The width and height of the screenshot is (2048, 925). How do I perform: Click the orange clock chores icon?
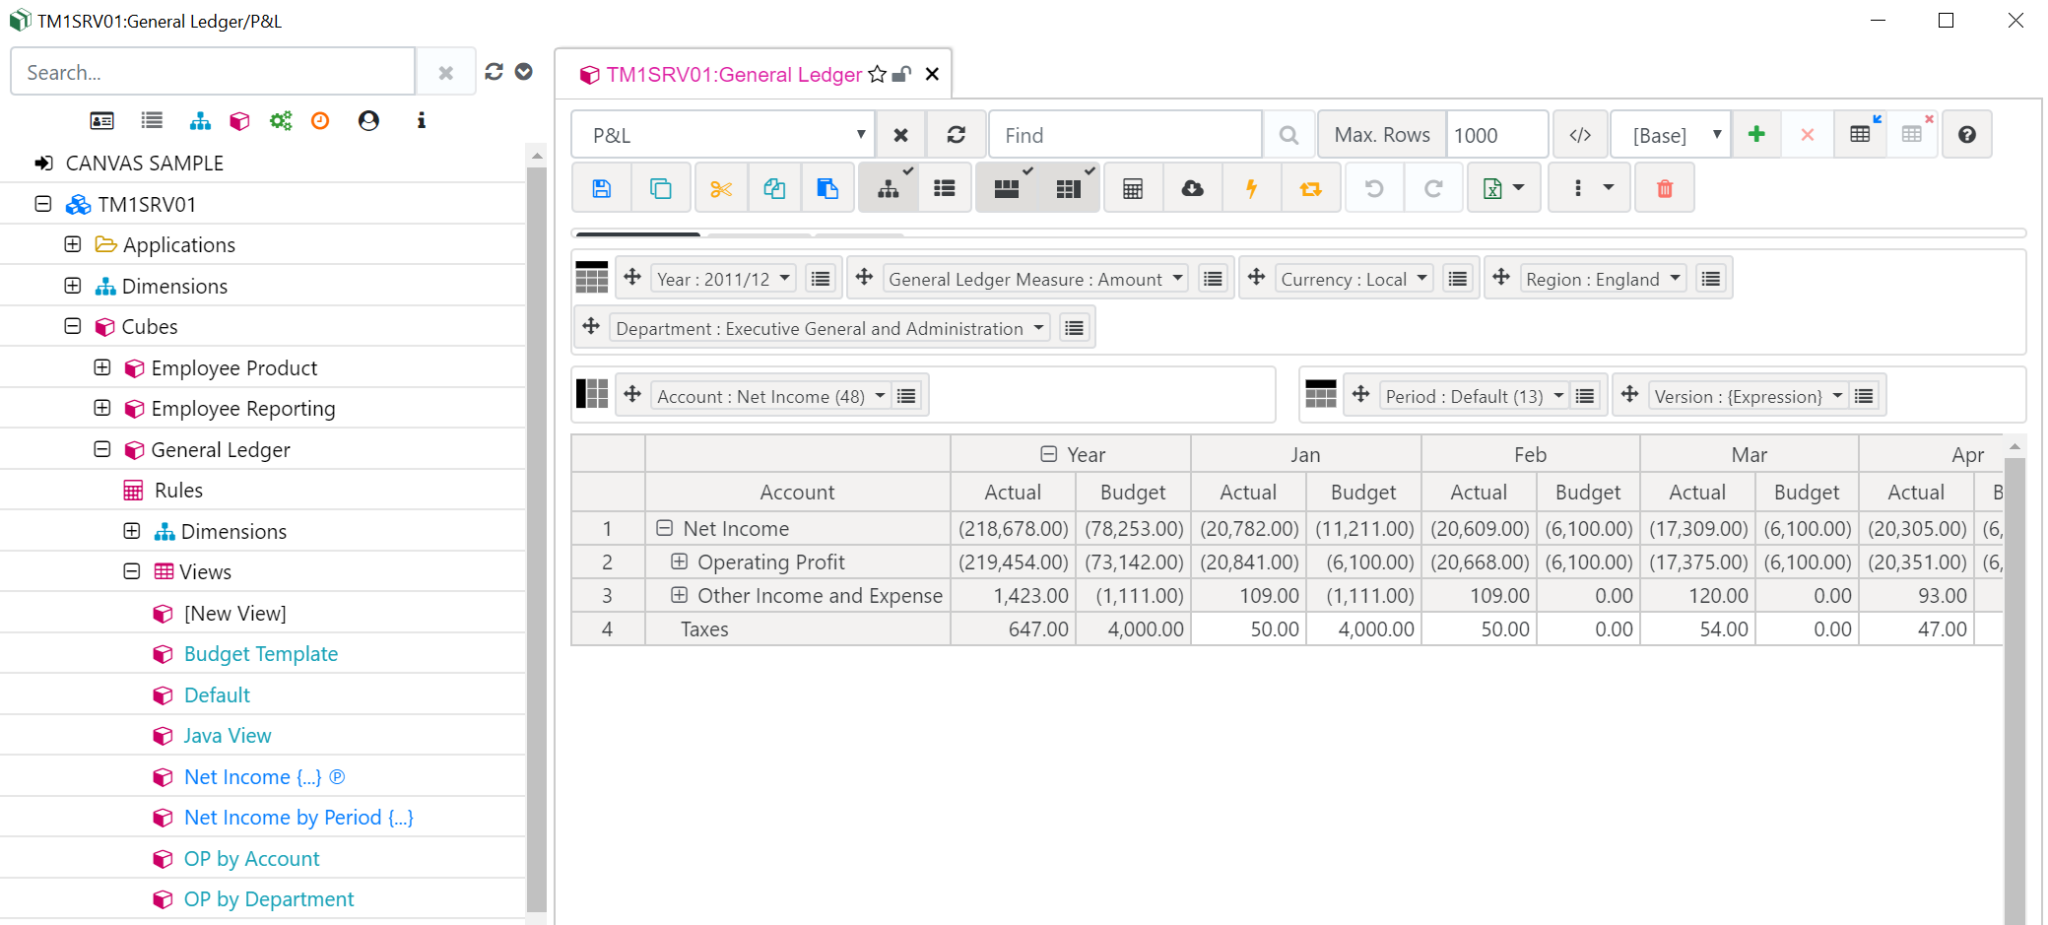(320, 121)
